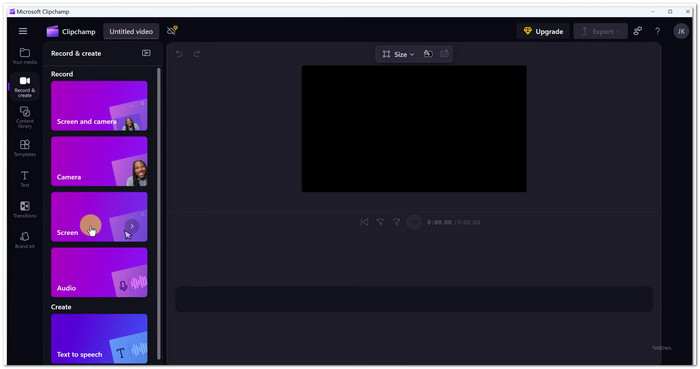
Task: Open the Text sidebar tab
Action: coord(25,178)
